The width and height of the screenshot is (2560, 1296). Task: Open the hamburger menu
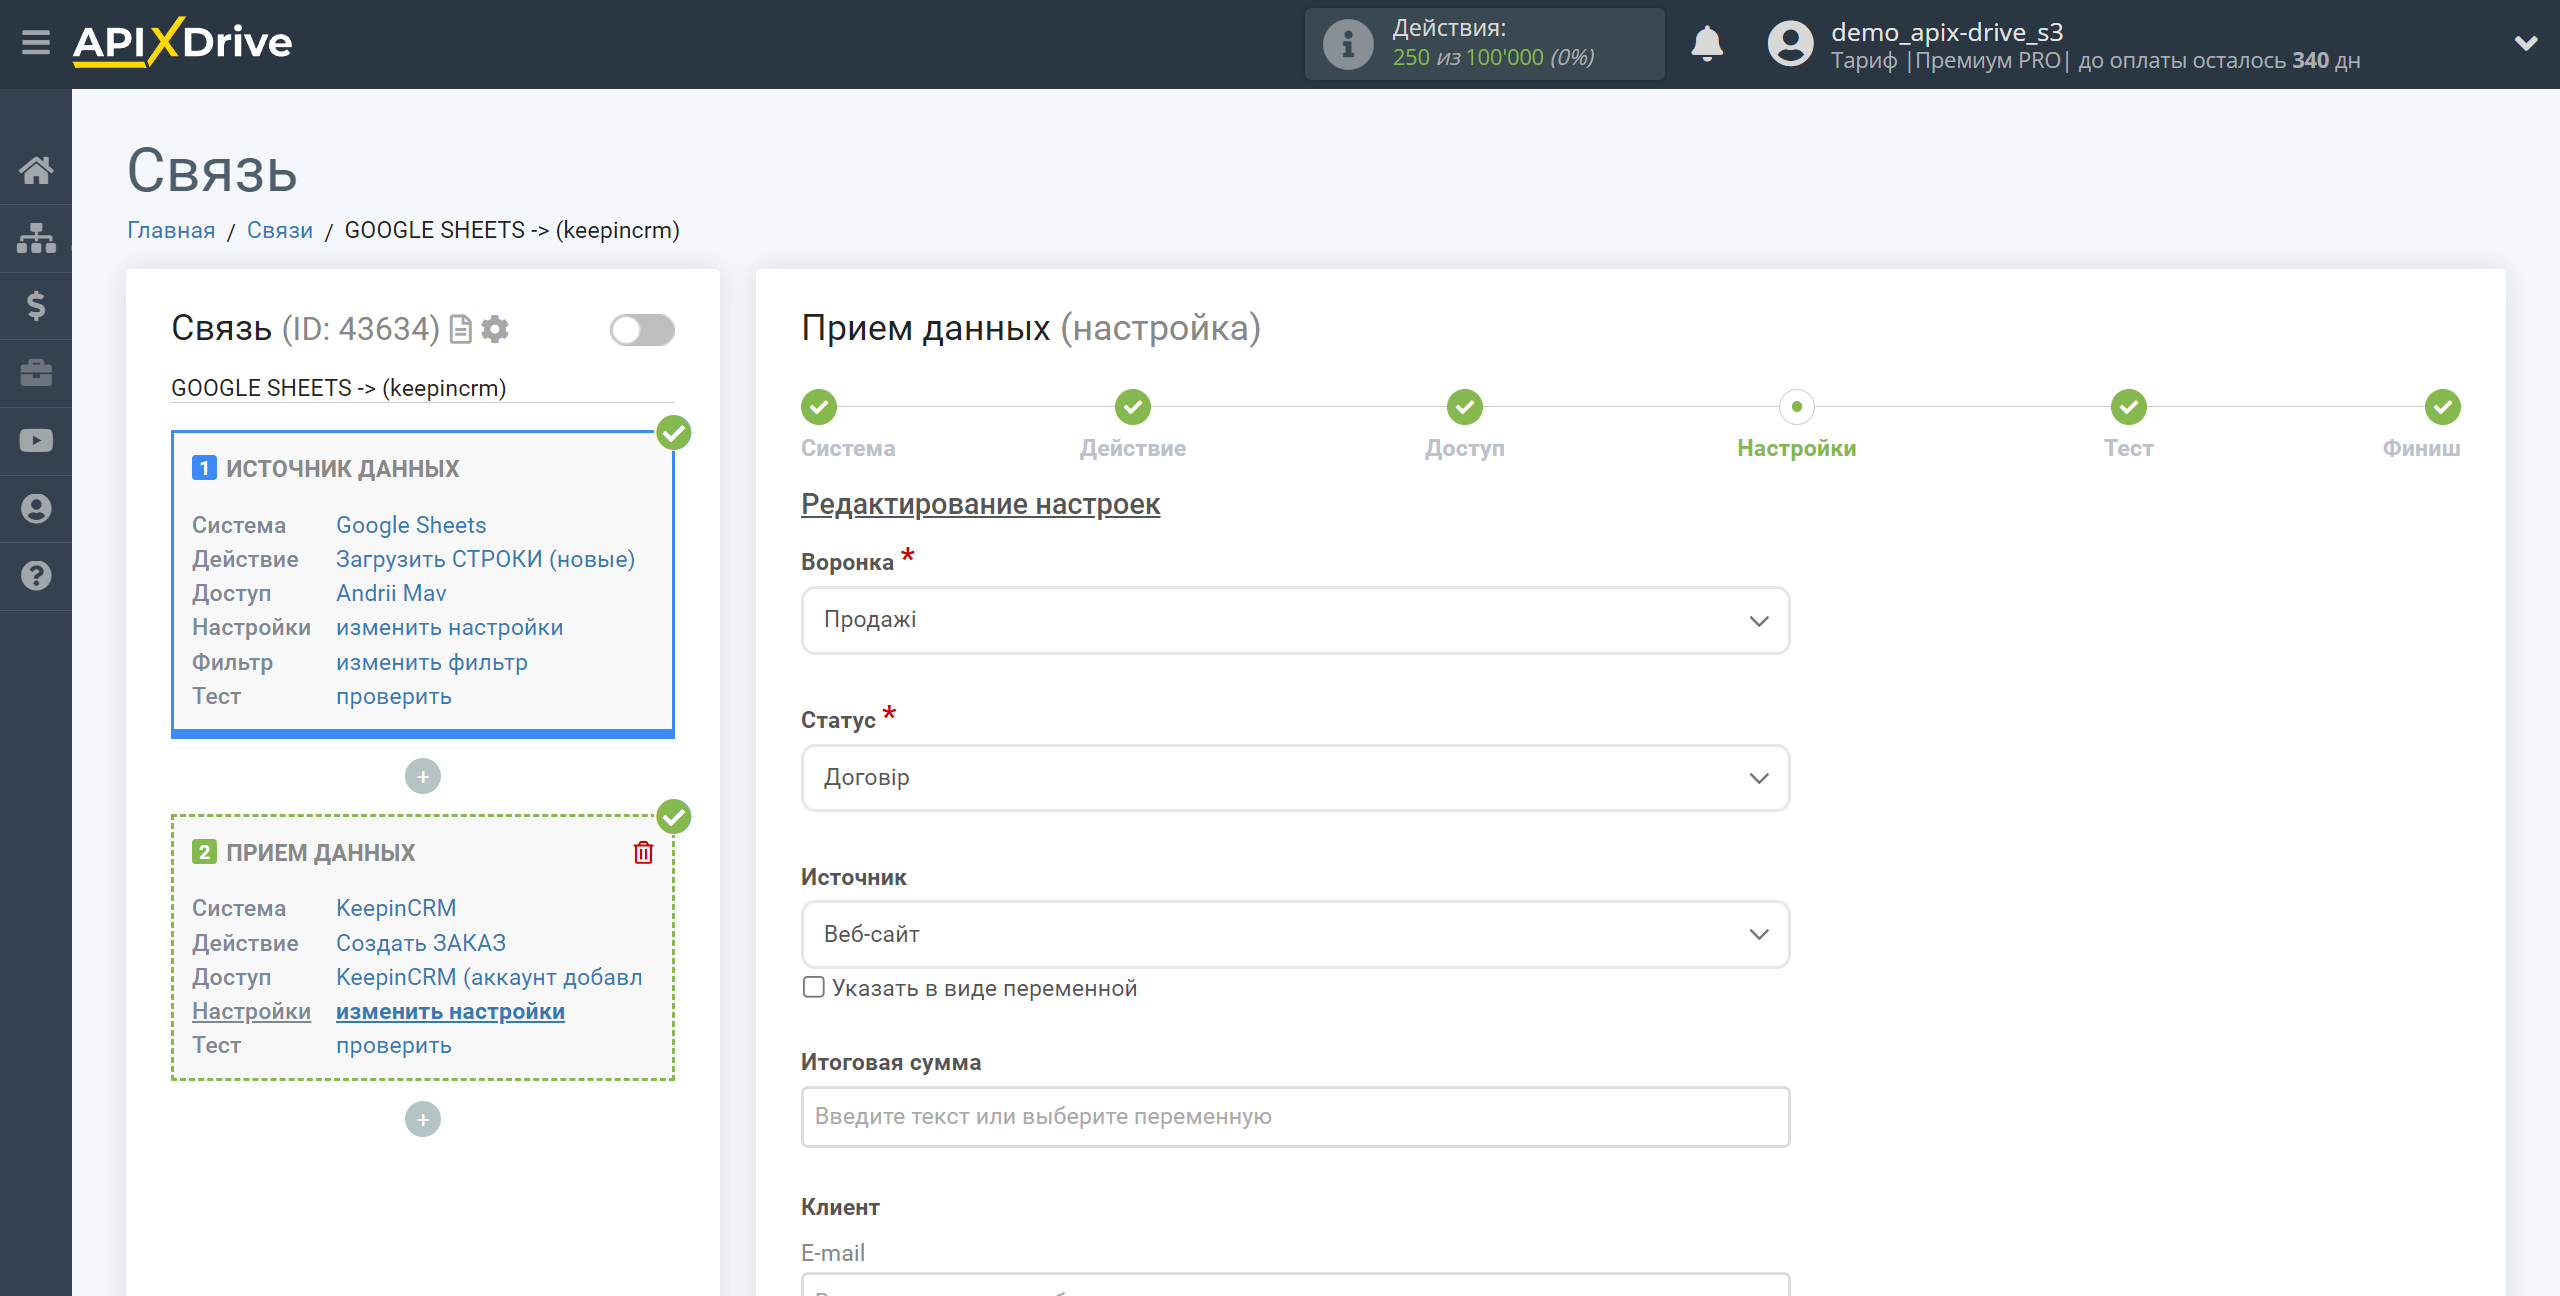coord(36,43)
